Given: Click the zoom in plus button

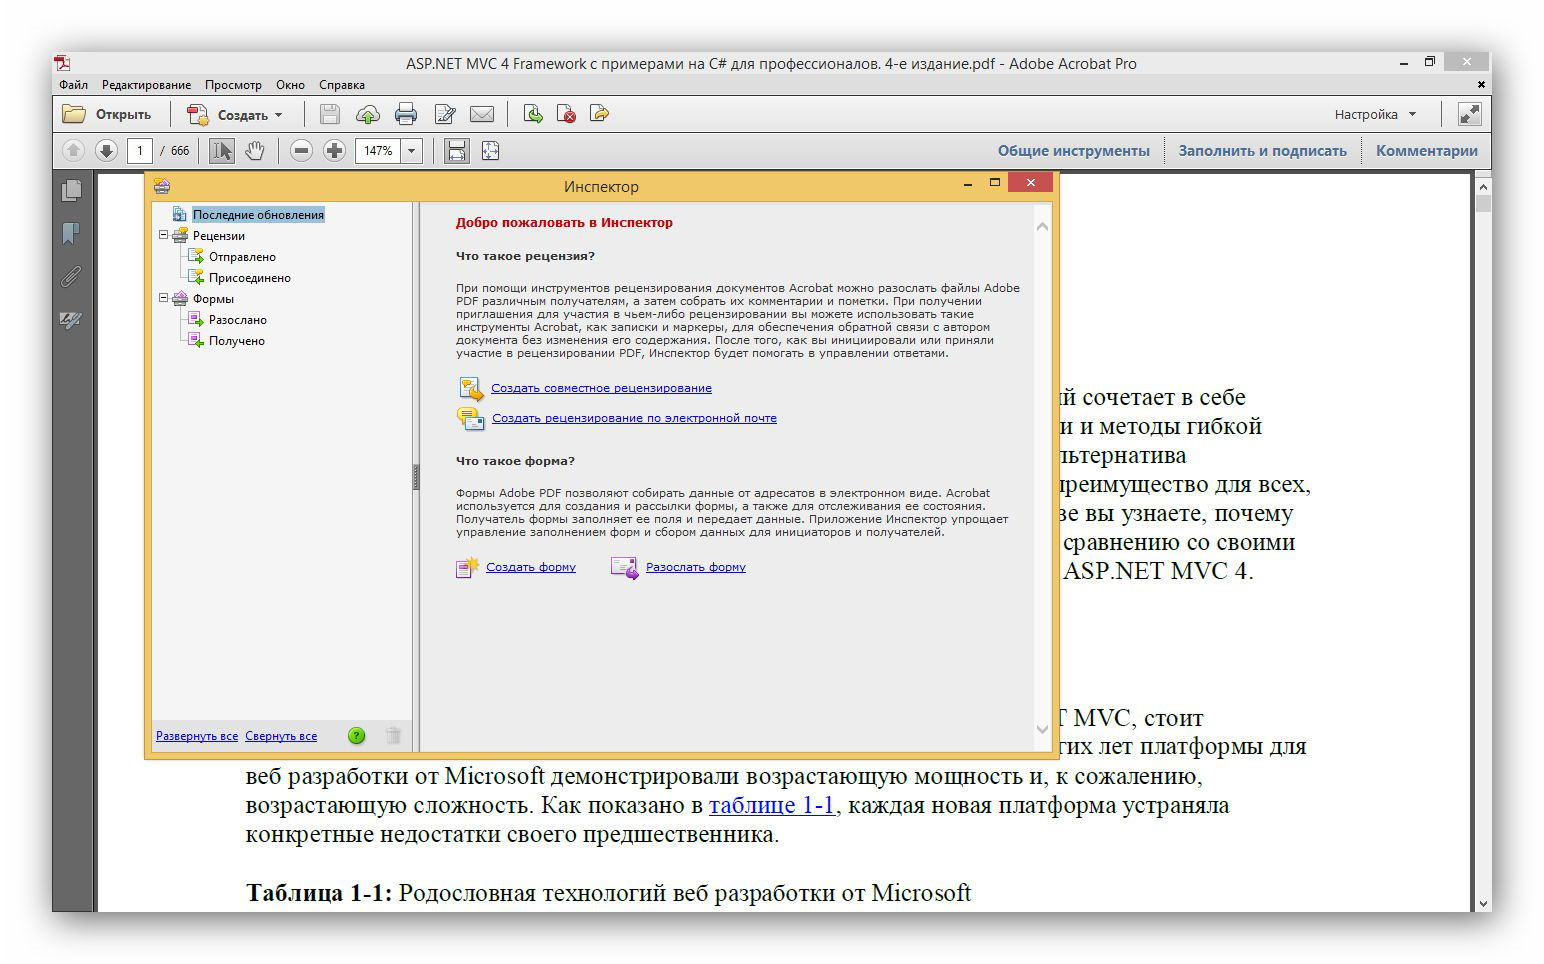Looking at the screenshot, I should tap(334, 151).
